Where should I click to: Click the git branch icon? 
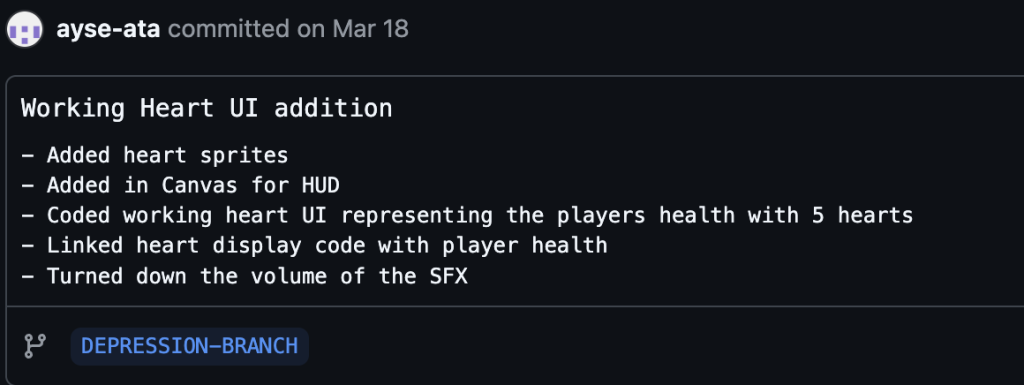tap(35, 346)
